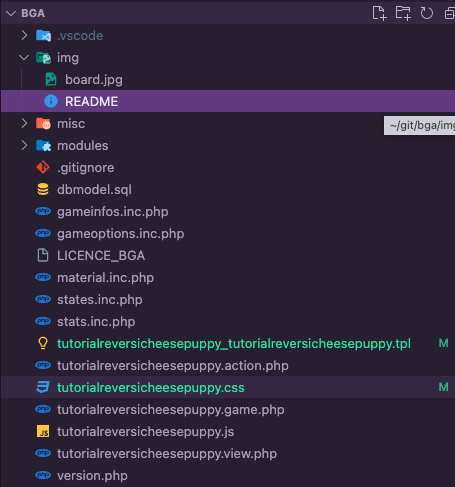Select the .vscode folder name
The image size is (455, 487).
tap(80, 36)
